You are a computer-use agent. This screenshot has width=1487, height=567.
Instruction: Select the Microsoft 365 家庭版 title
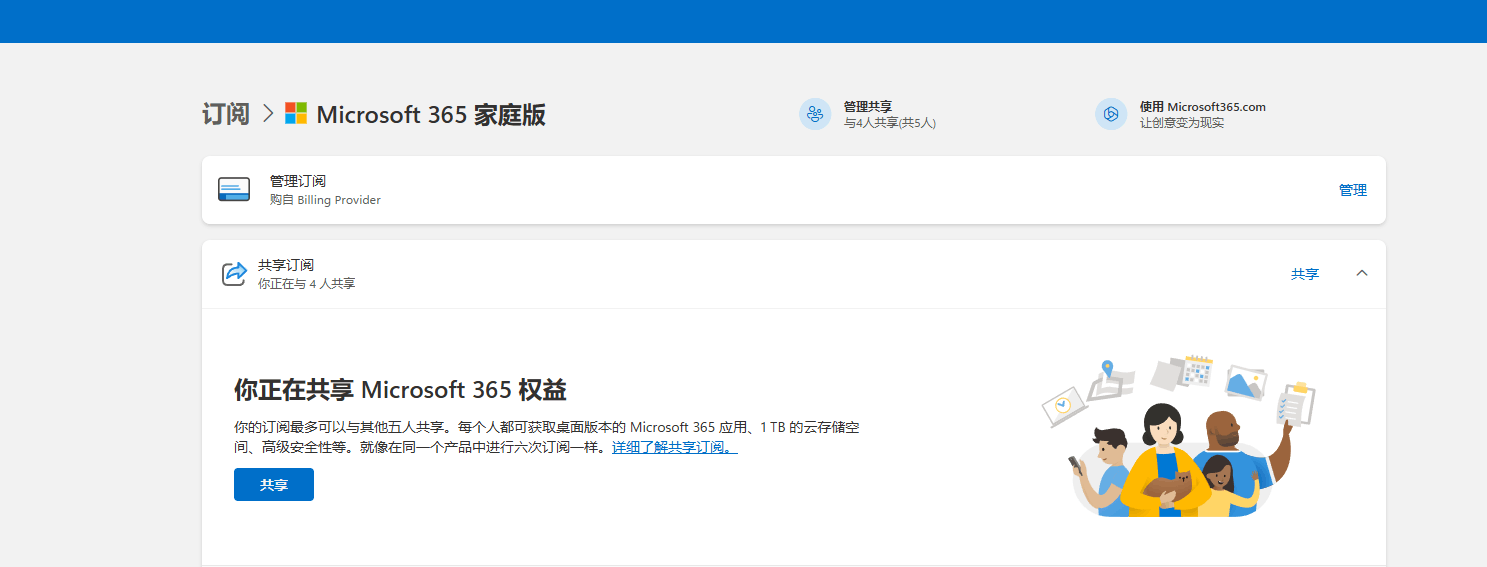click(x=431, y=114)
